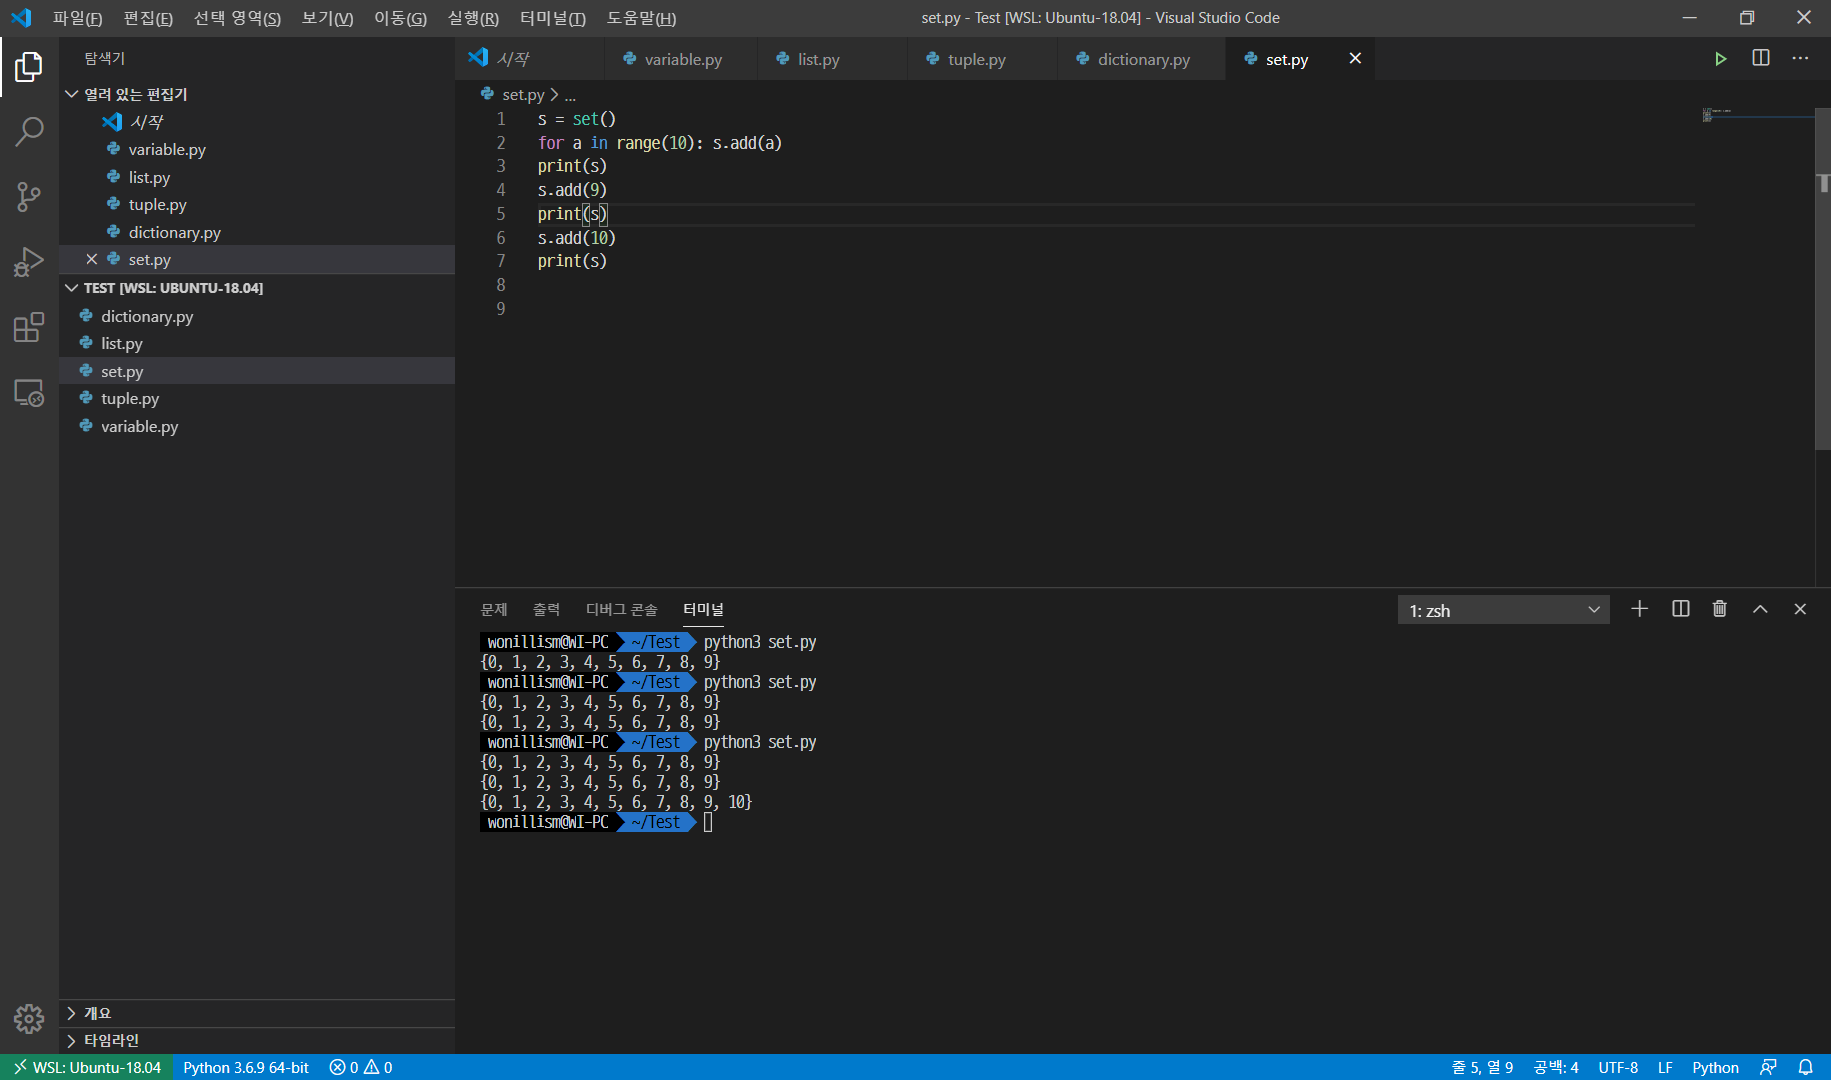Click the line 5, column 9 position indicator
Image resolution: width=1831 pixels, height=1080 pixels.
tap(1481, 1067)
